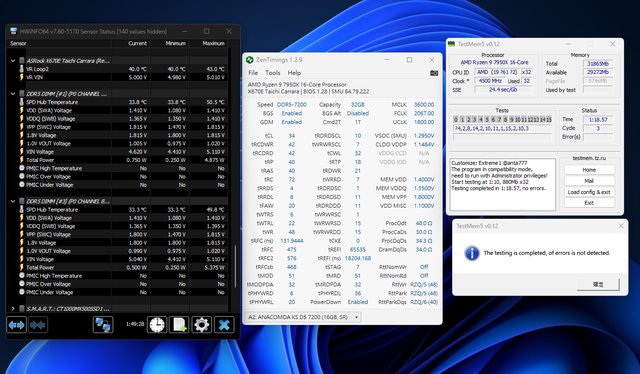
Task: Take ZenTimings screenshot with camera icon
Action: (x=434, y=73)
